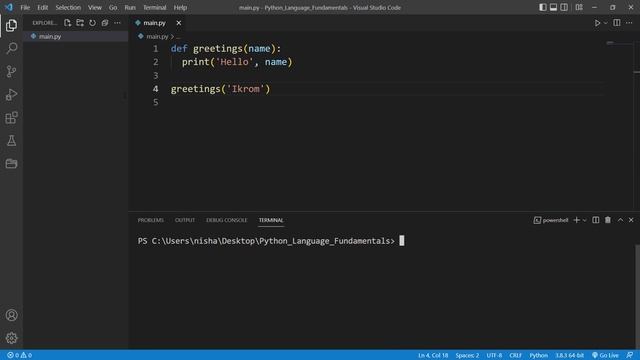
Task: Open Explorer more actions ellipsis
Action: click(x=118, y=23)
